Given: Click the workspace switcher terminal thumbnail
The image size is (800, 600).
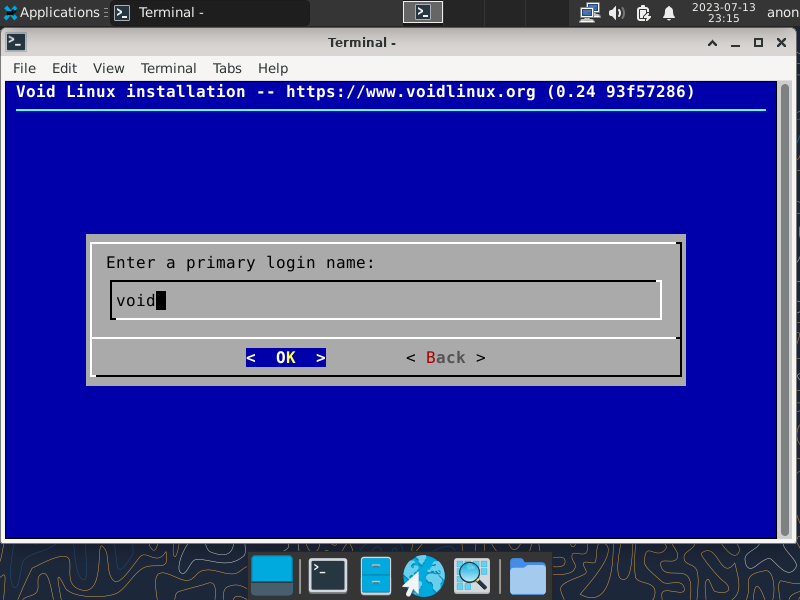Looking at the screenshot, I should click(x=423, y=12).
